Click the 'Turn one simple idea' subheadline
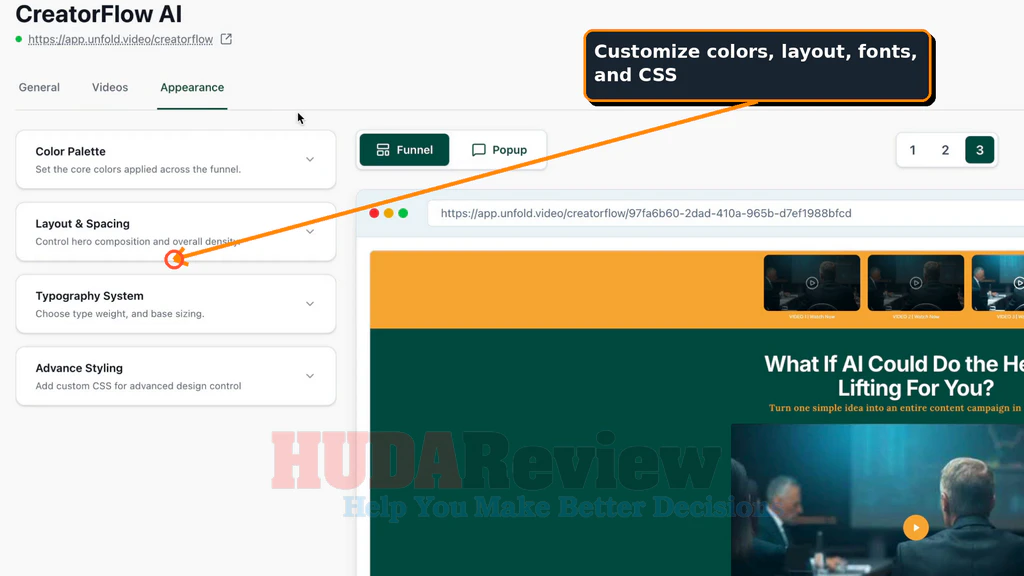Image resolution: width=1024 pixels, height=576 pixels. (x=896, y=408)
